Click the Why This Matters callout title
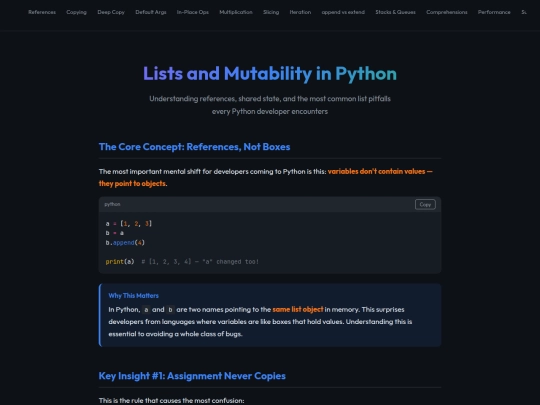540x405 pixels. pyautogui.click(x=134, y=295)
